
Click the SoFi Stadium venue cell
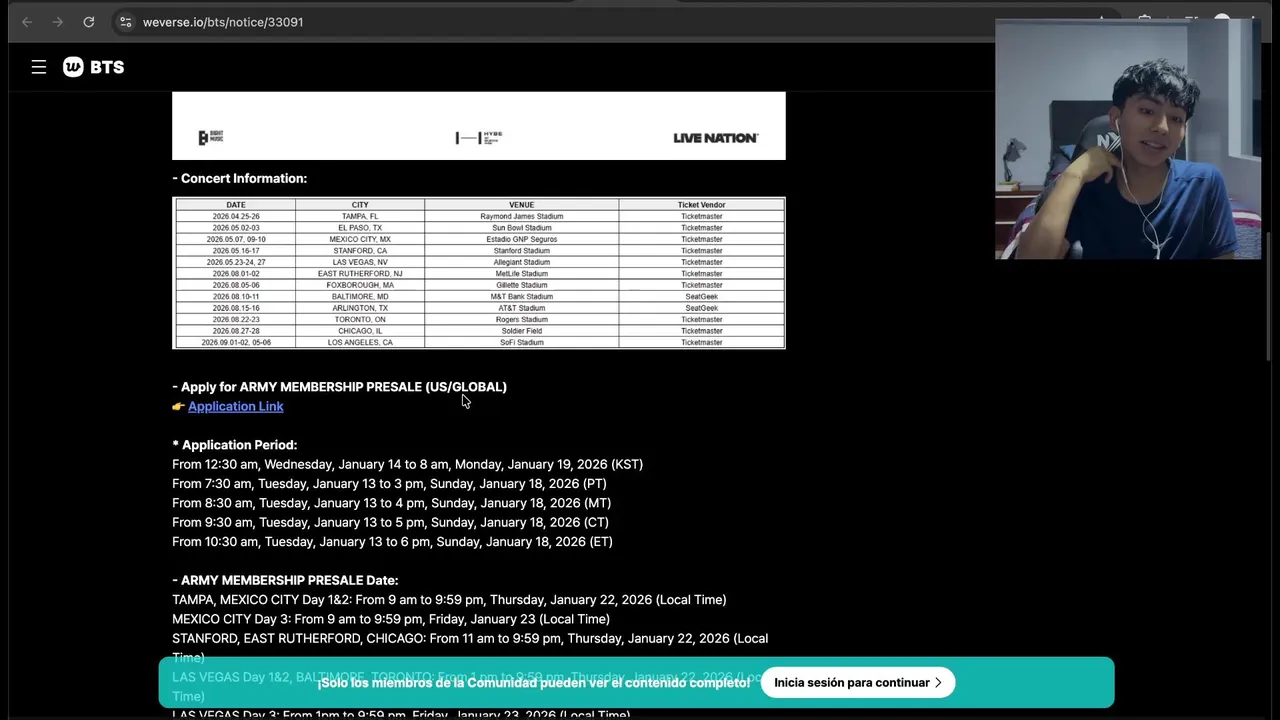(x=521, y=343)
